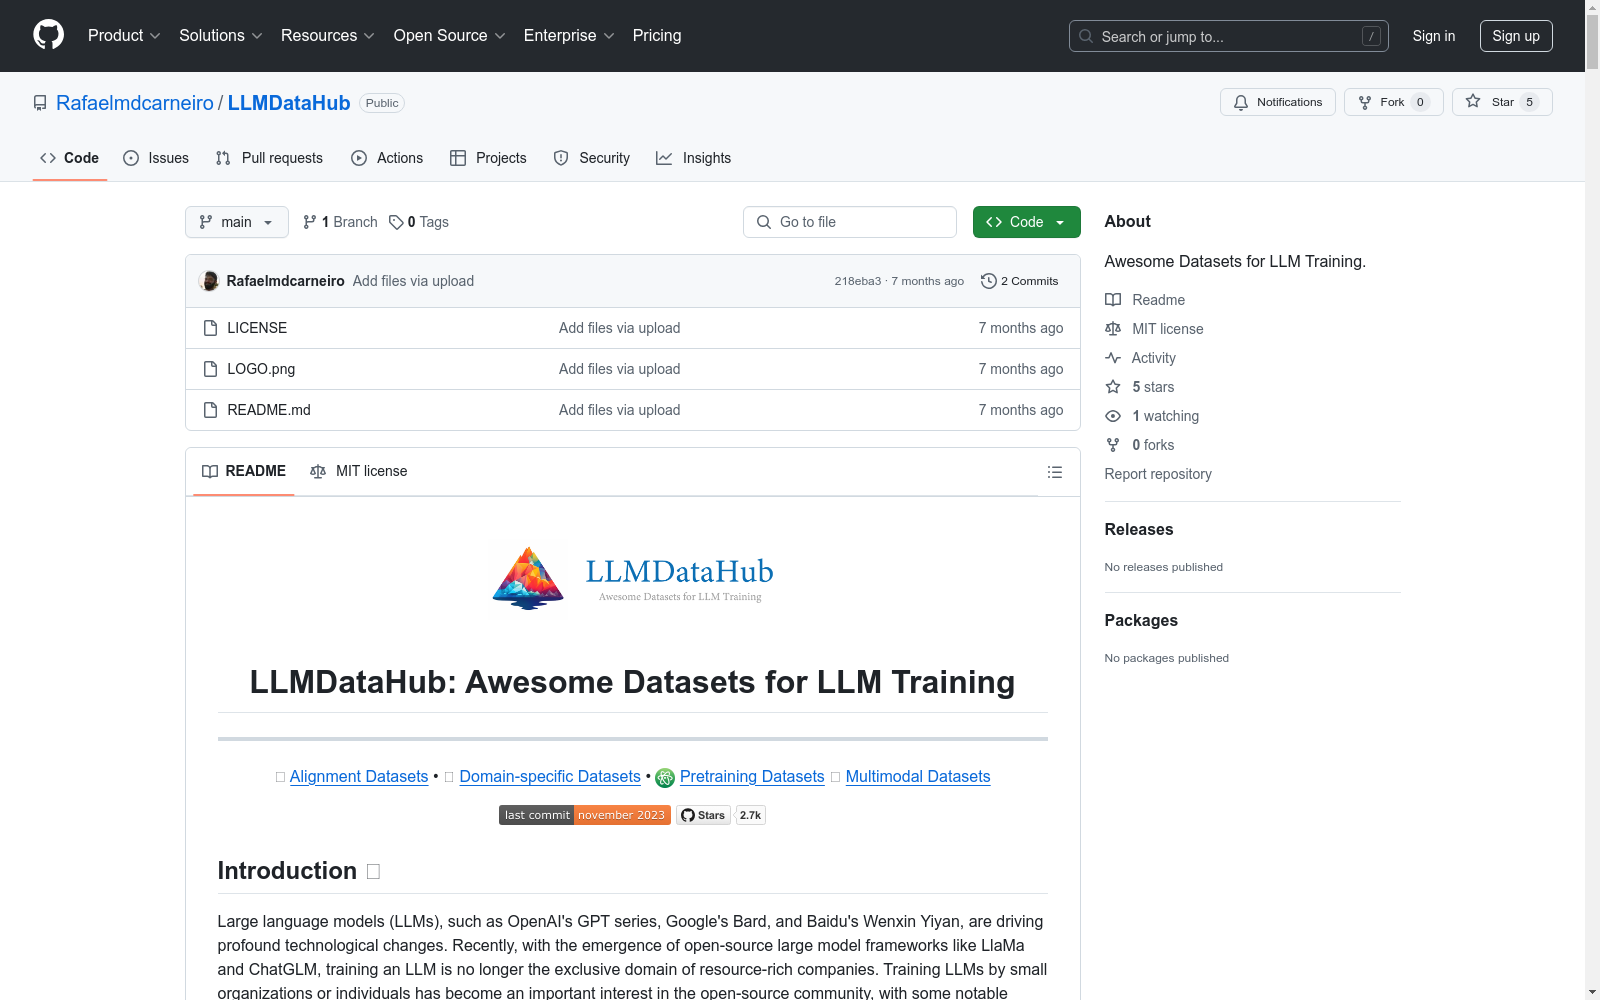This screenshot has height=1000, width=1600.
Task: Switch to the MIT license tab
Action: (359, 471)
